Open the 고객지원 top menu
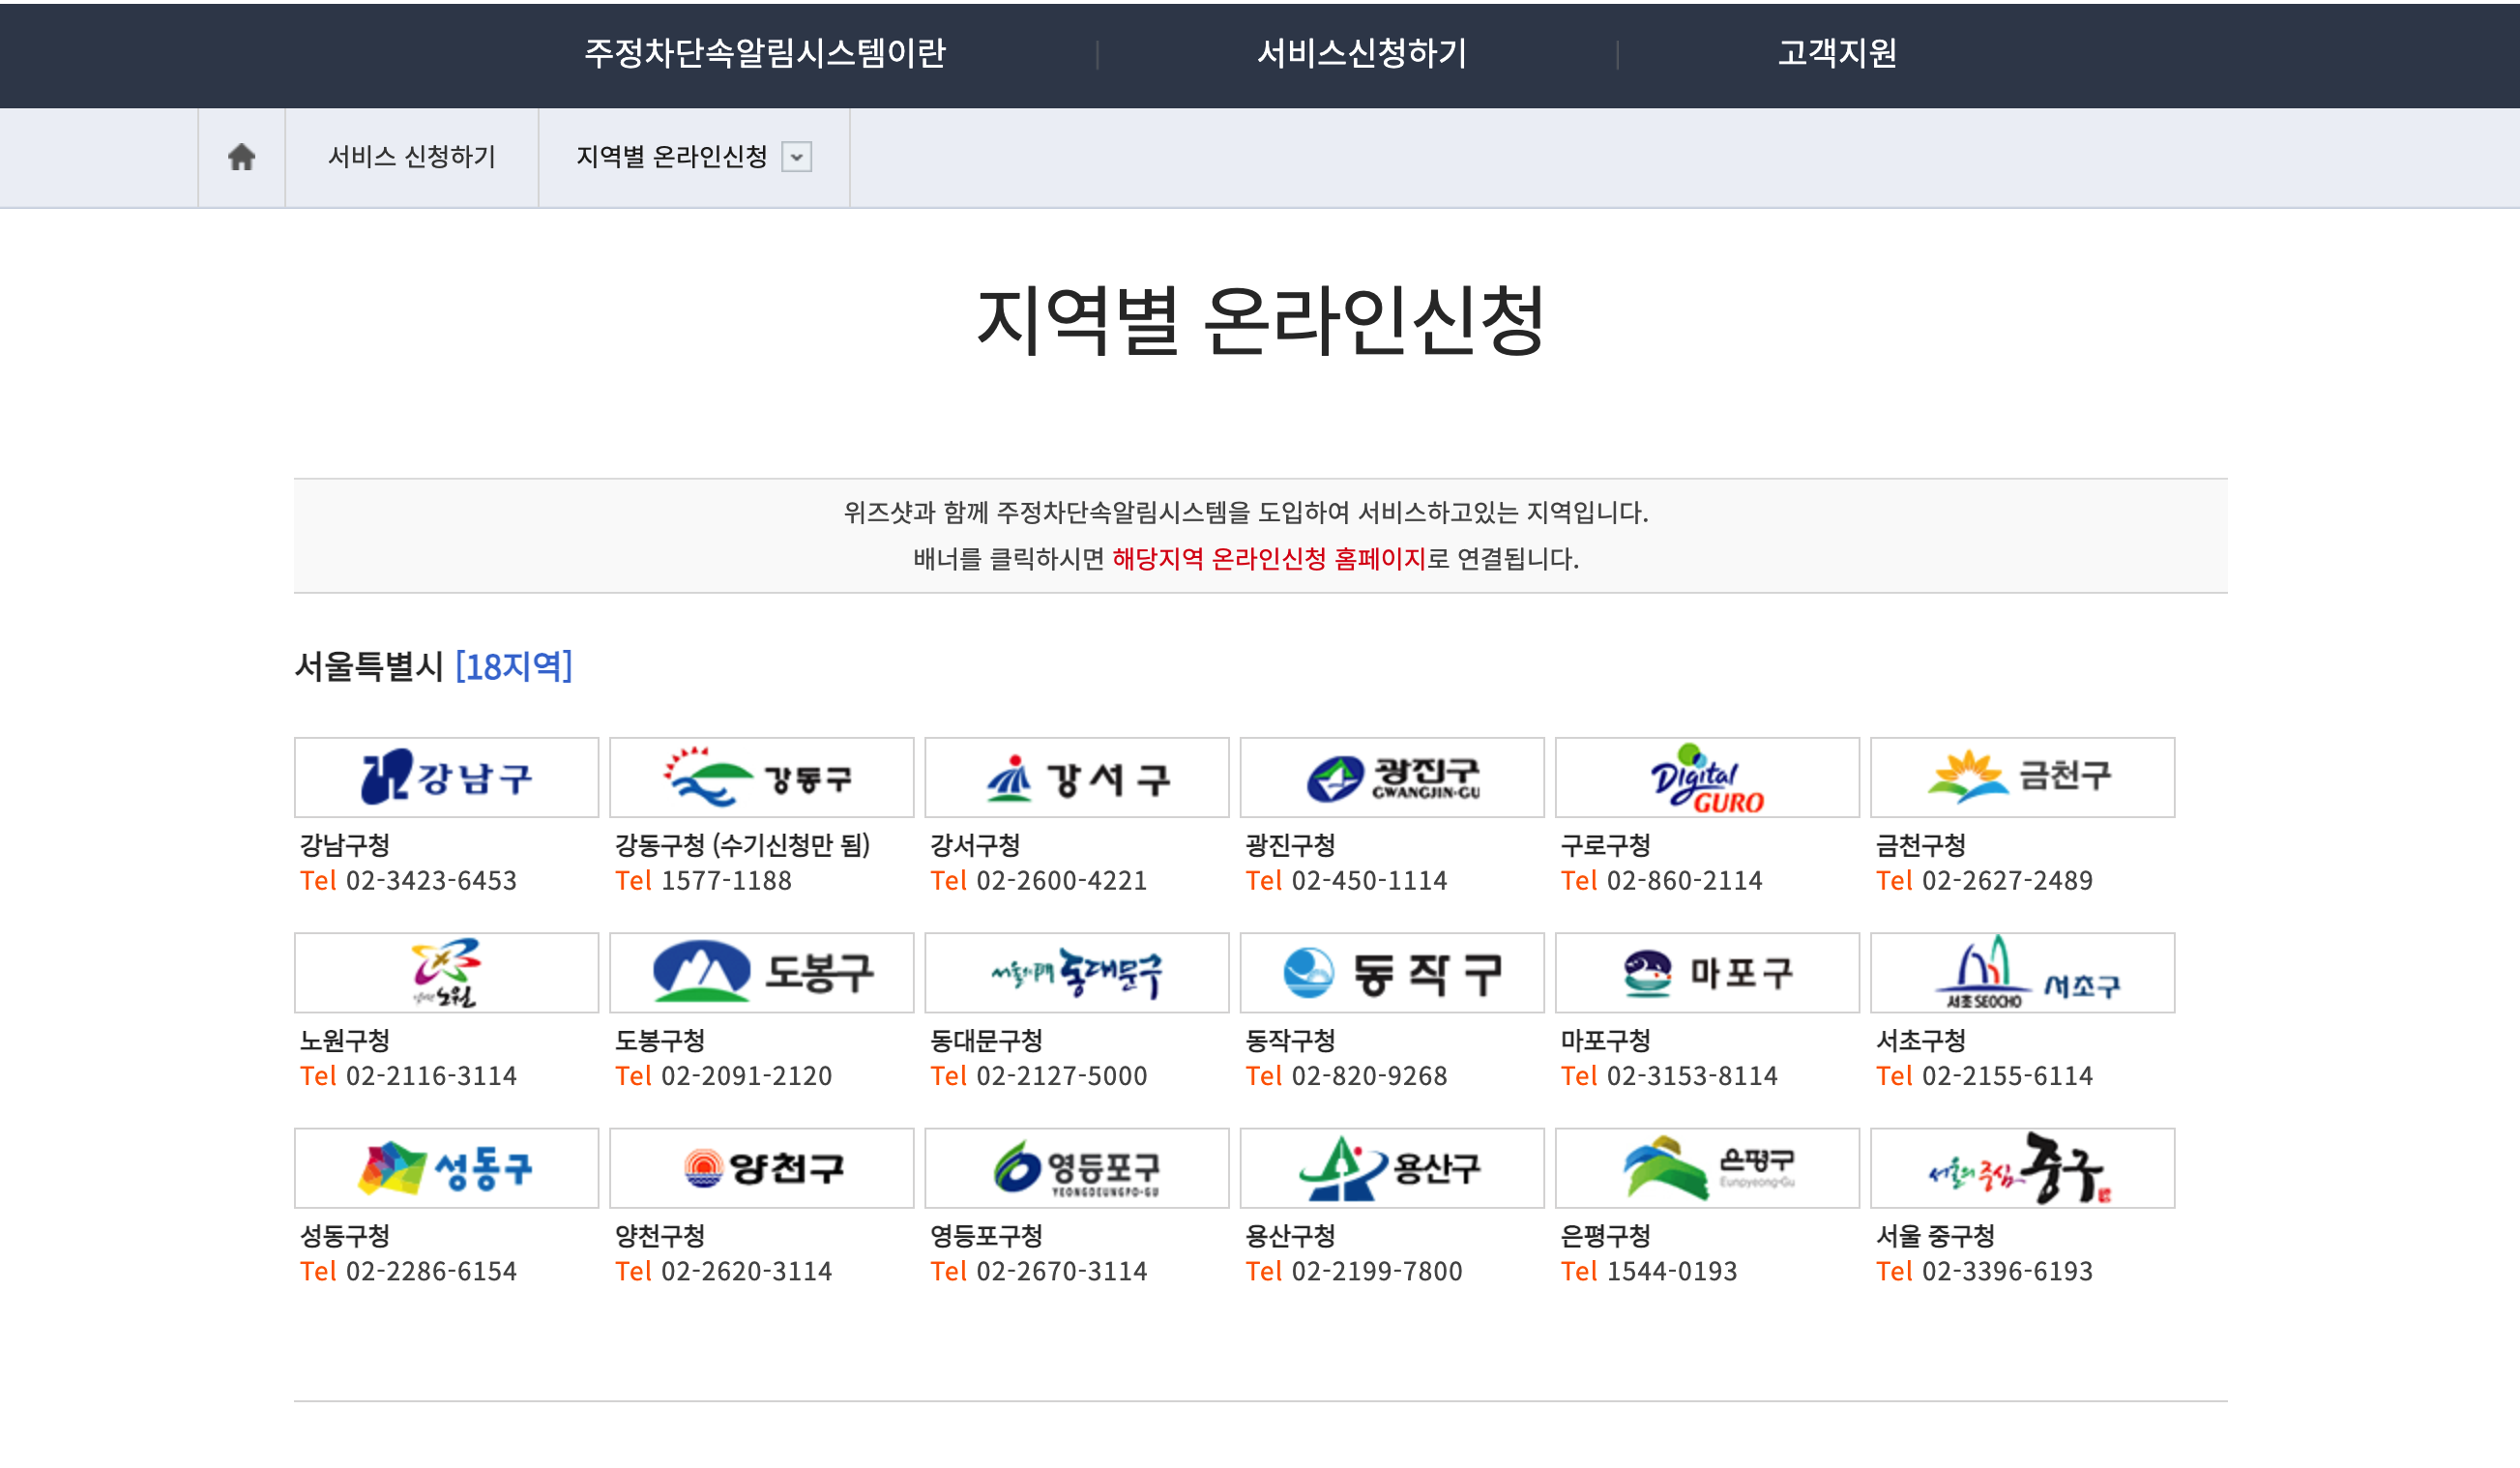The height and width of the screenshot is (1468, 2520). coord(1837,53)
